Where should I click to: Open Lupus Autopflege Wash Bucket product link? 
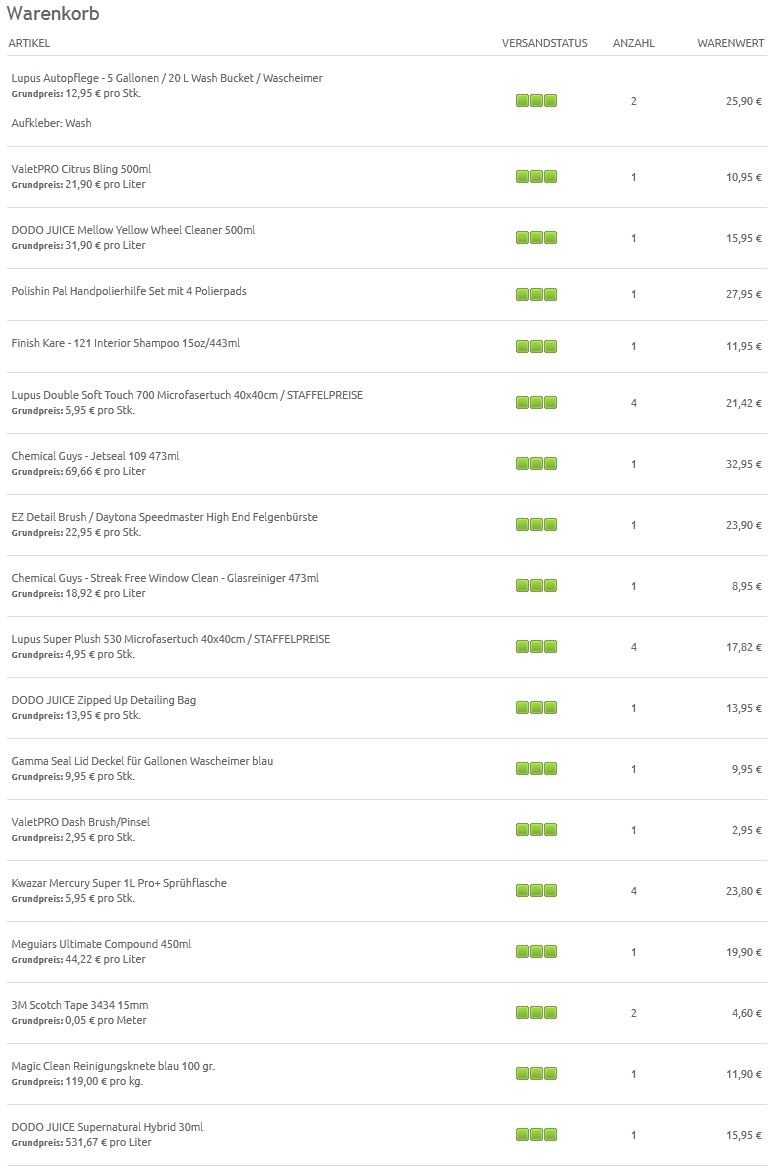pyautogui.click(x=166, y=78)
